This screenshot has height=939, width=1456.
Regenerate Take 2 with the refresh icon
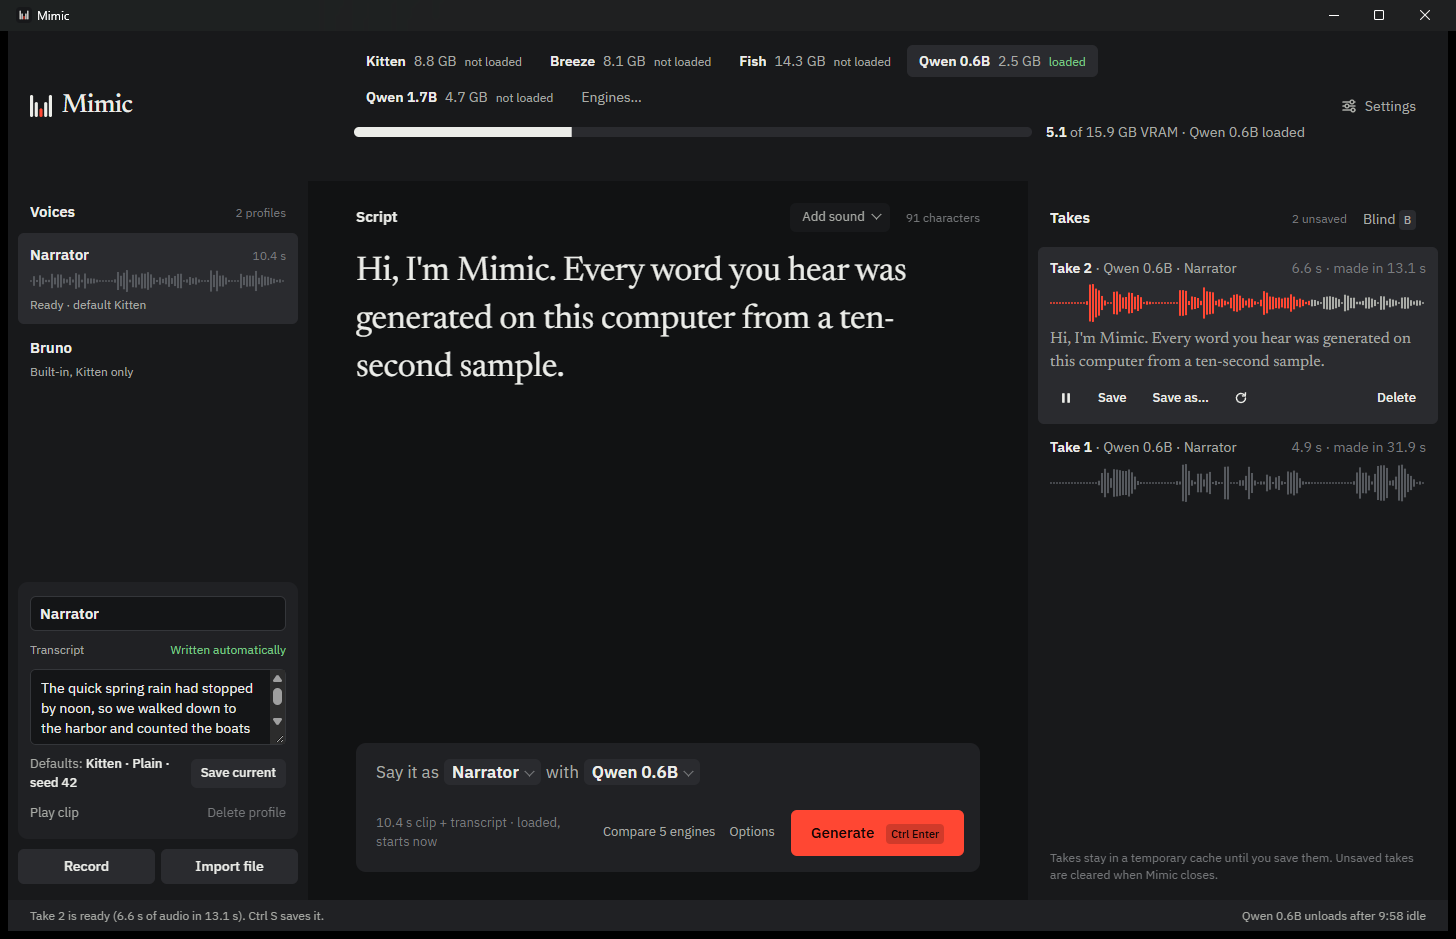point(1241,398)
